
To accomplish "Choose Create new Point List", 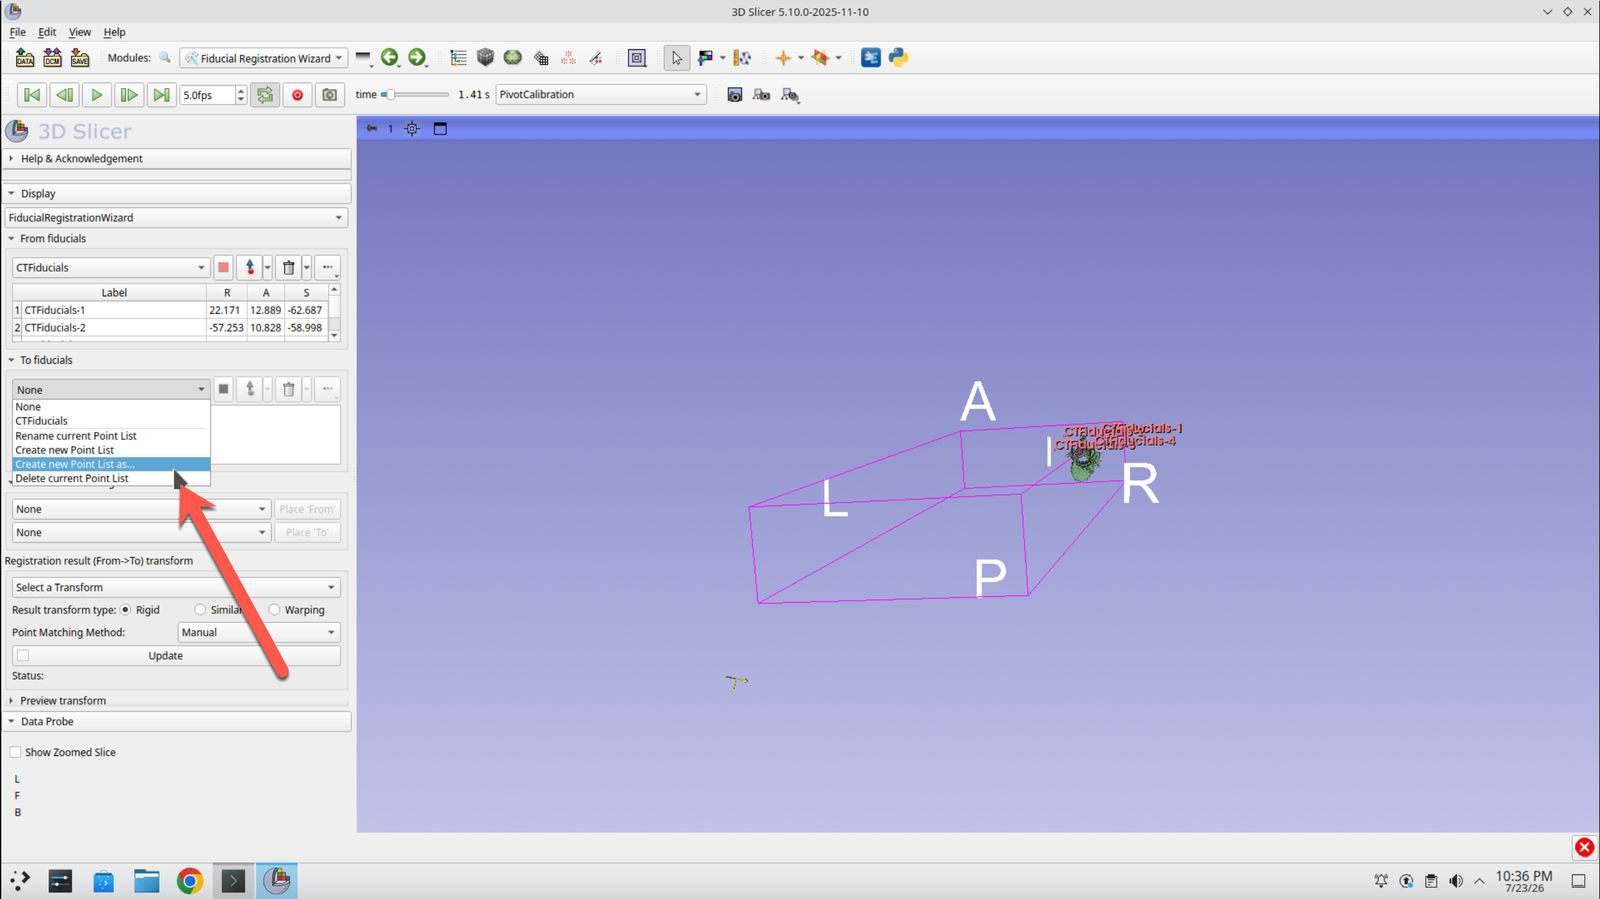I will tap(111, 450).
